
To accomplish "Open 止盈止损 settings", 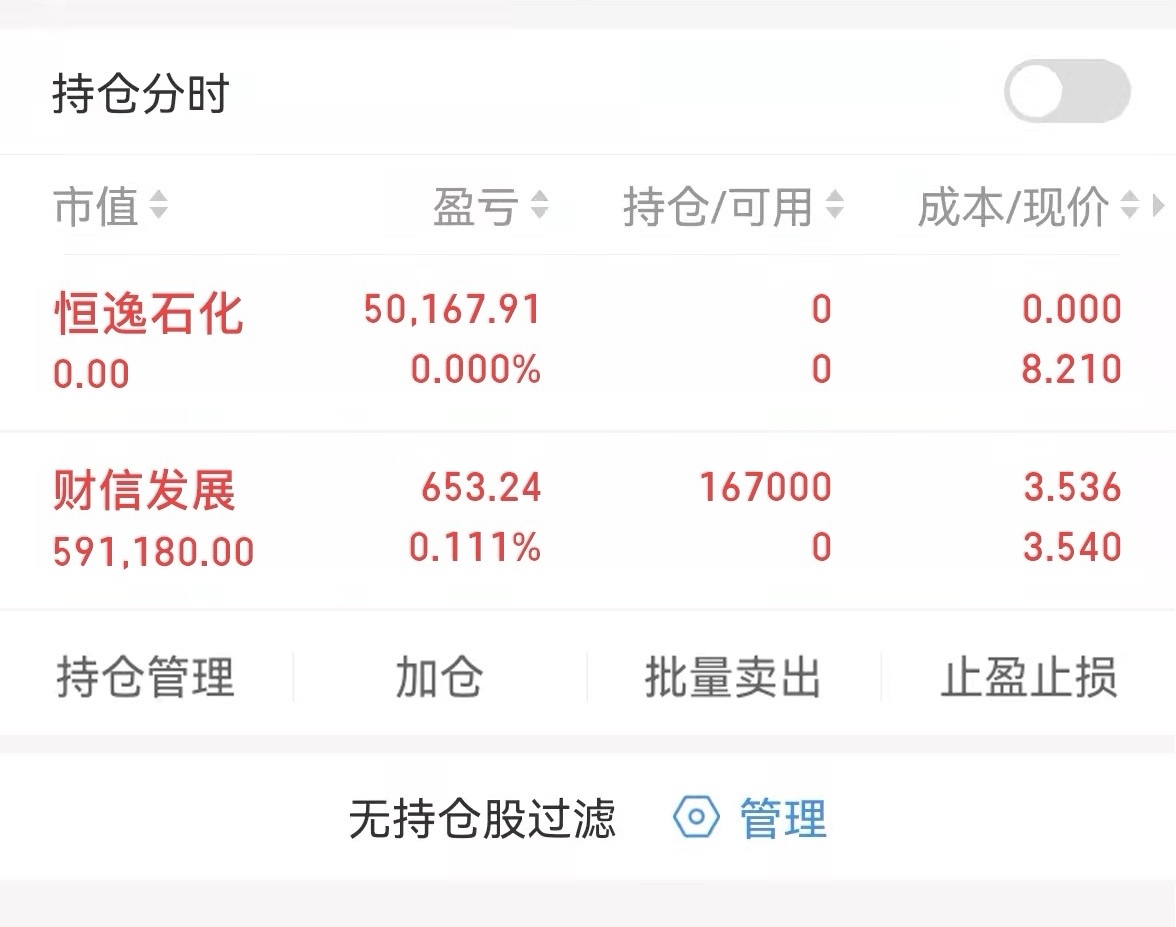I will click(x=1028, y=676).
